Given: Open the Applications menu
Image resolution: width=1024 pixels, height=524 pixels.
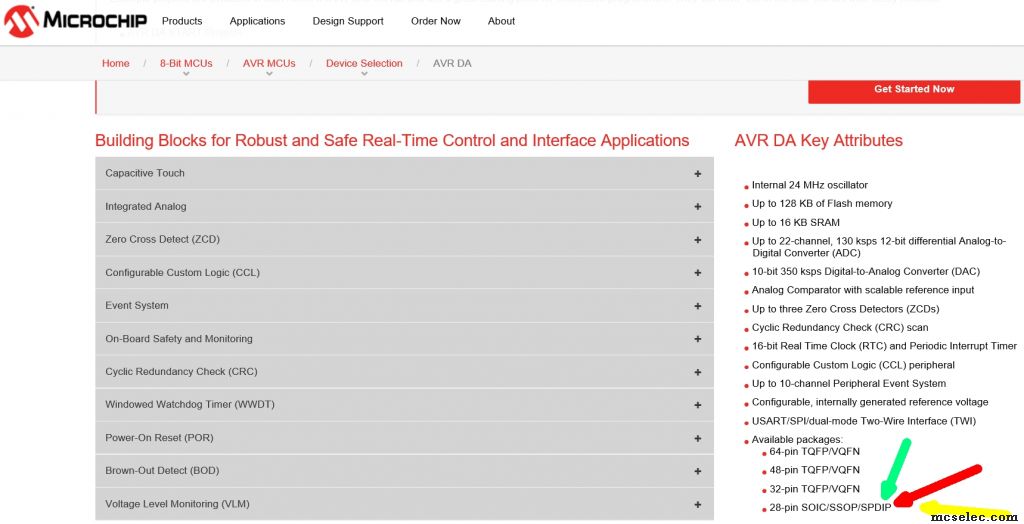Looking at the screenshot, I should pos(257,21).
